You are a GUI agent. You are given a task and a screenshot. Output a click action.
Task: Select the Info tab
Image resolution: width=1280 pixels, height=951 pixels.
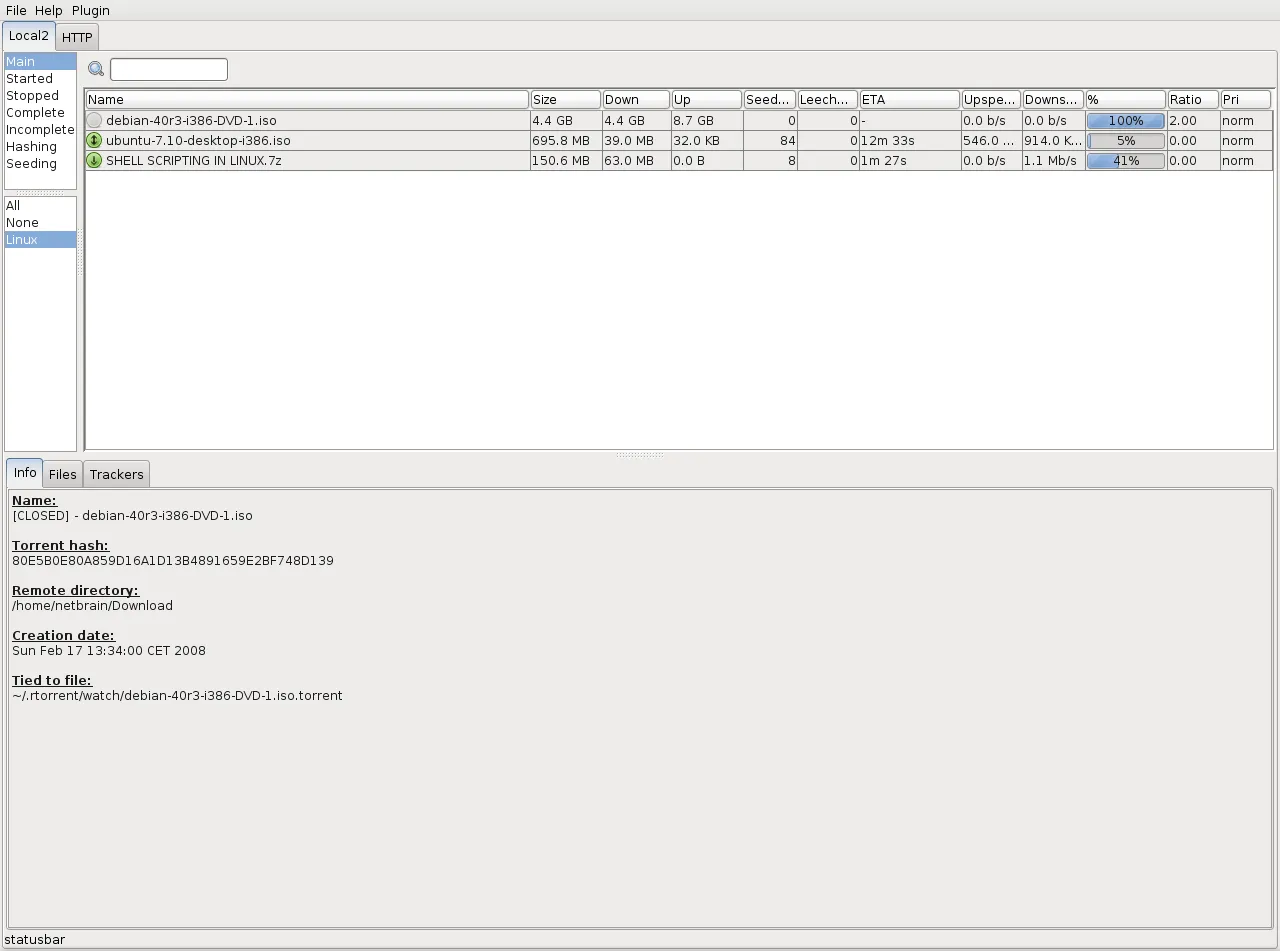point(23,472)
